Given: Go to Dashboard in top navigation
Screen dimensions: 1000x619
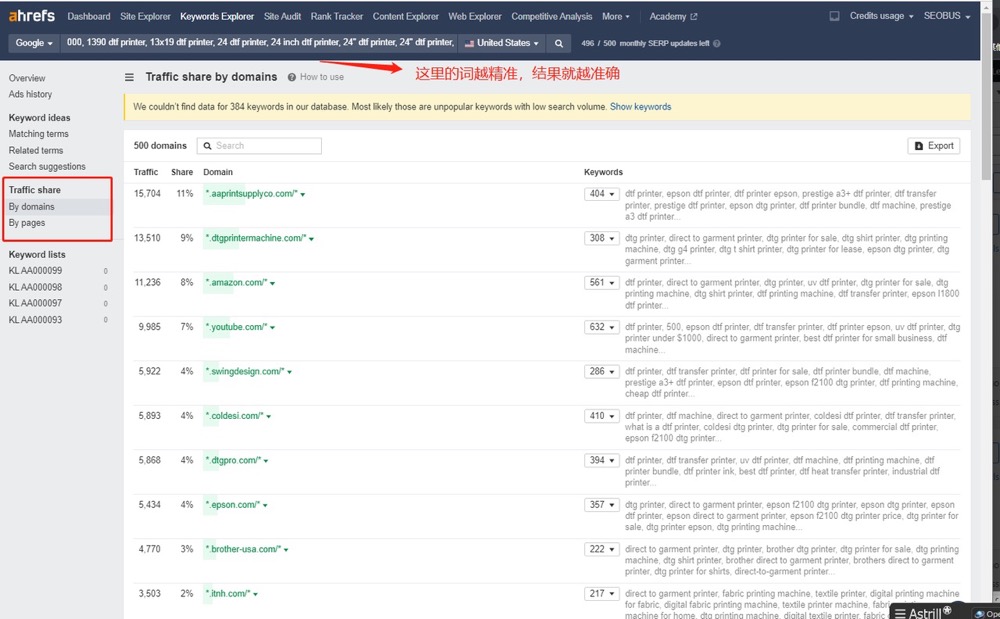Looking at the screenshot, I should pos(89,17).
